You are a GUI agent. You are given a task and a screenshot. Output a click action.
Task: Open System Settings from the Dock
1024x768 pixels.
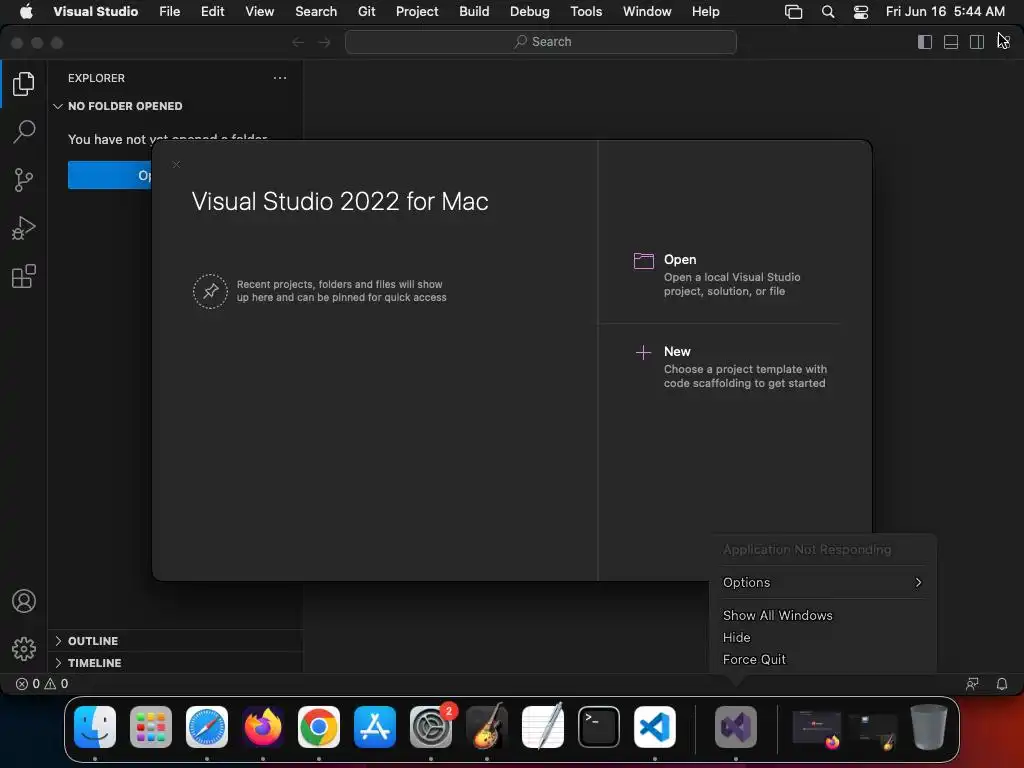point(431,727)
